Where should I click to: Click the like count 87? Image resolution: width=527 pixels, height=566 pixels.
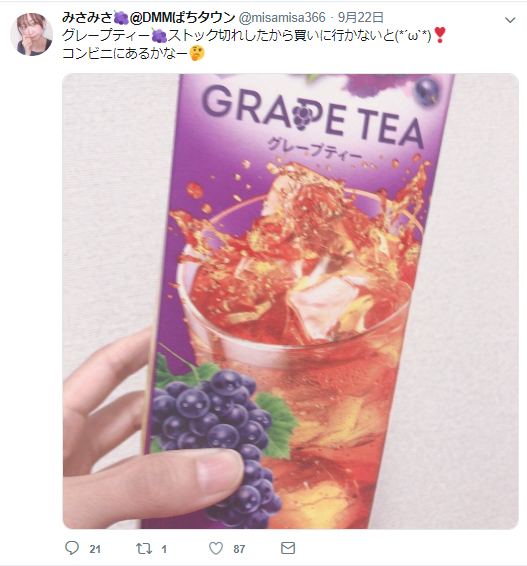239,549
